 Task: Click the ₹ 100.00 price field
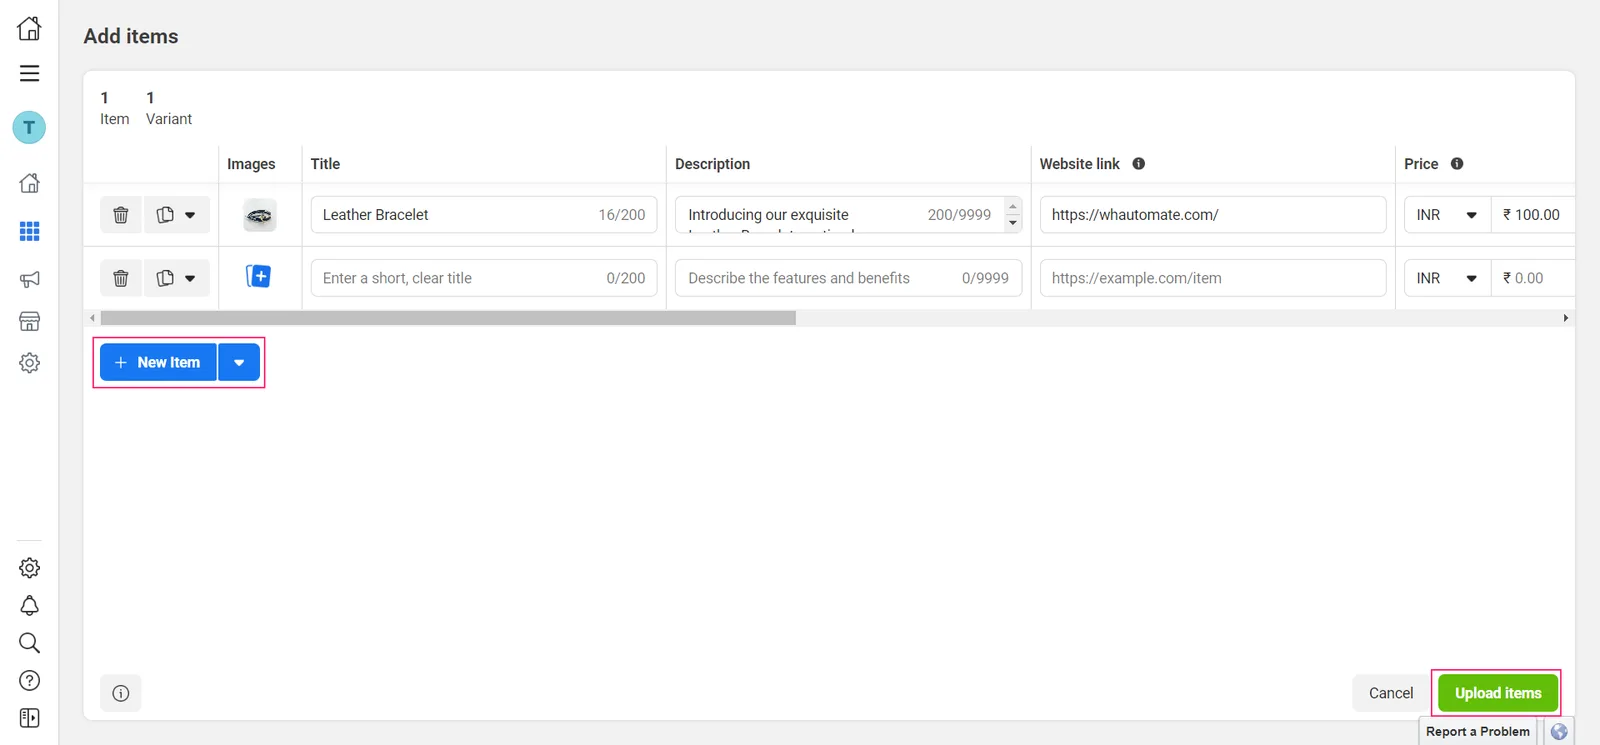point(1533,215)
